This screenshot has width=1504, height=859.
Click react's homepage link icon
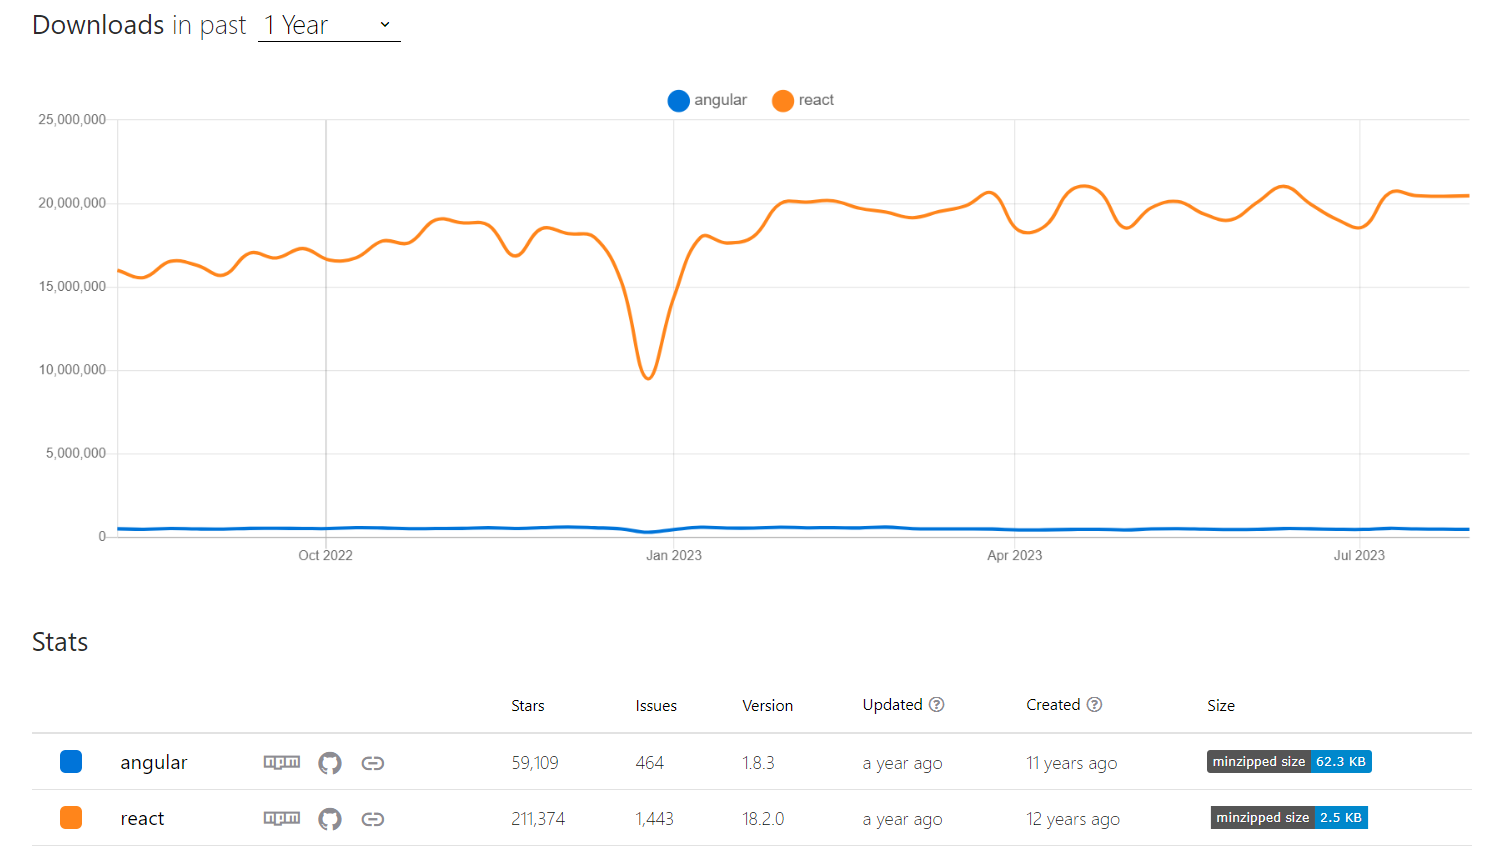pyautogui.click(x=373, y=818)
